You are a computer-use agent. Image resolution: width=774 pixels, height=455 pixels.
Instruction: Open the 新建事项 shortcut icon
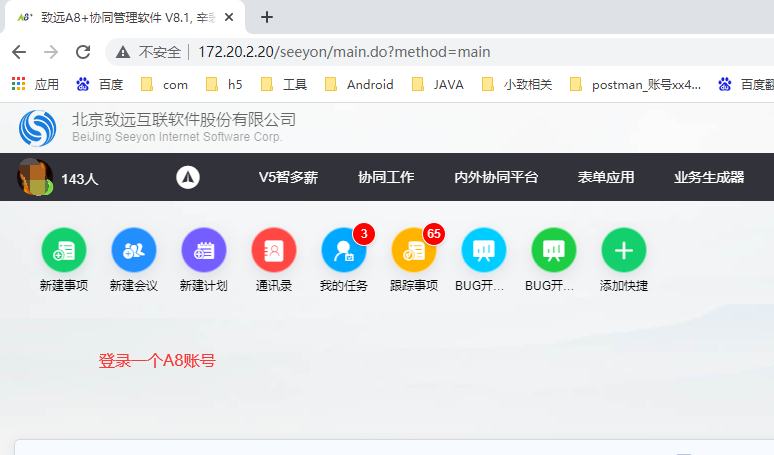tap(64, 250)
